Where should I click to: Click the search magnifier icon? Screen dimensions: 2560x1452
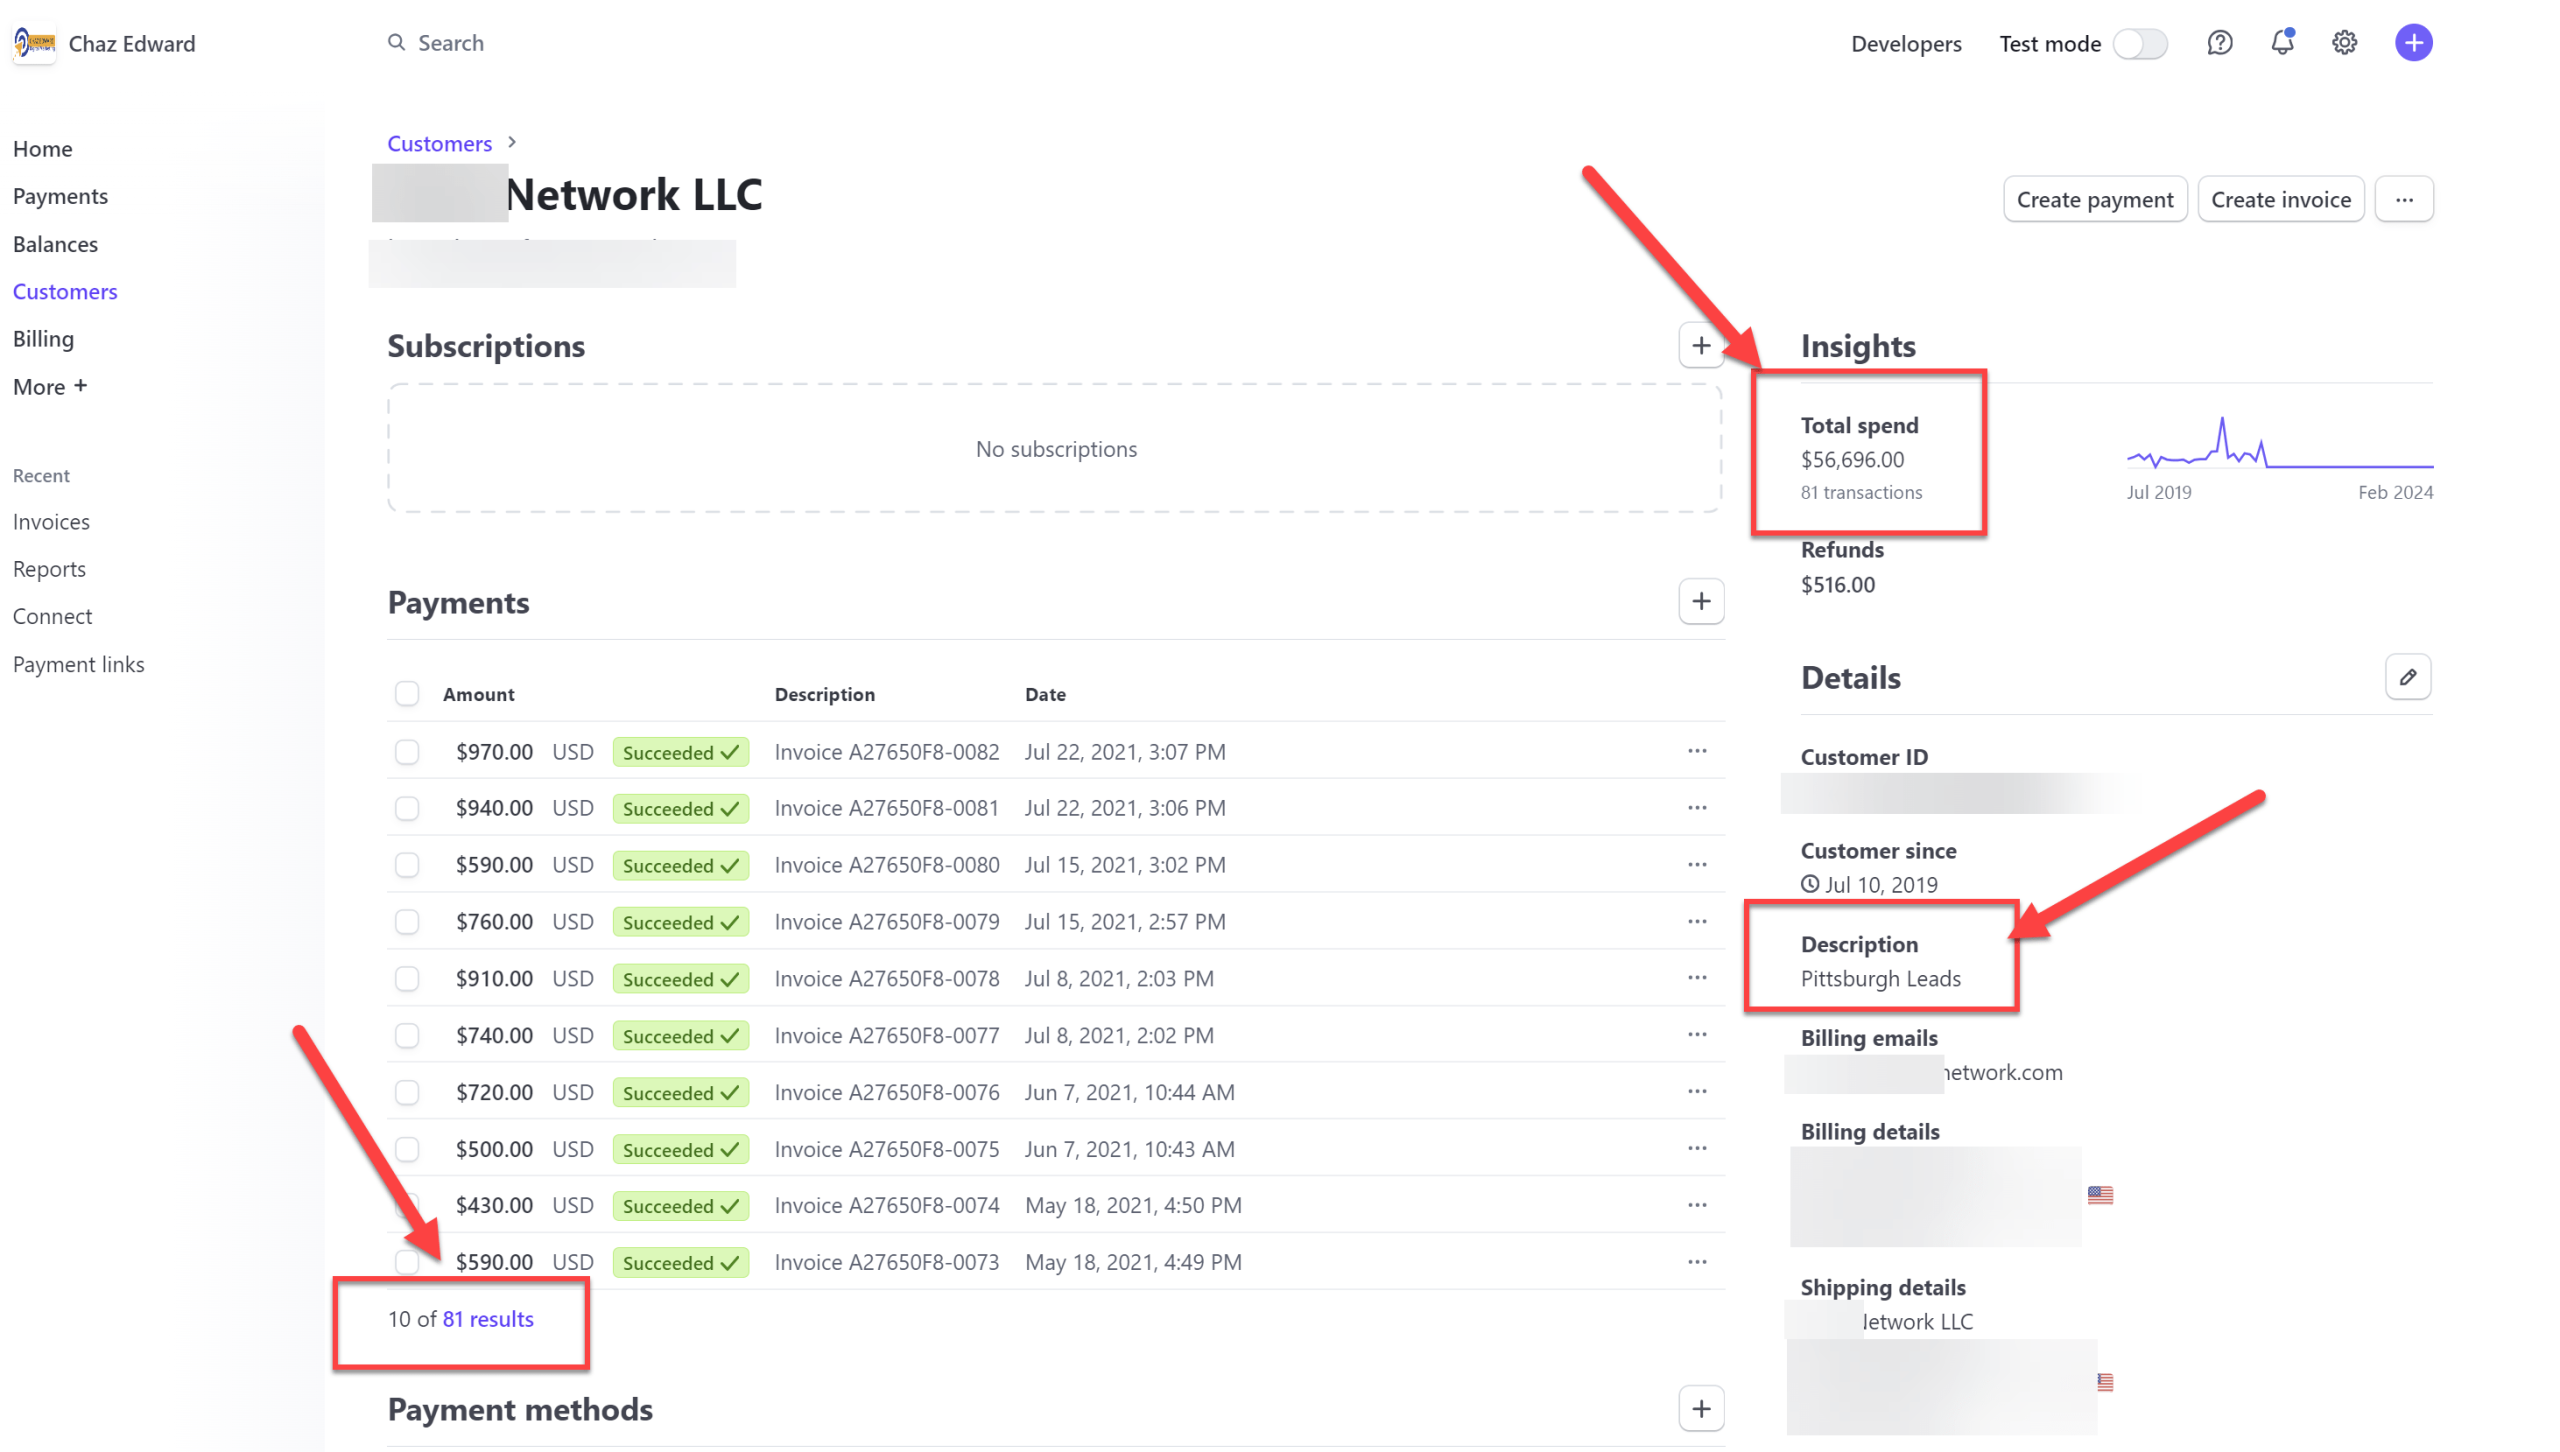(x=396, y=42)
